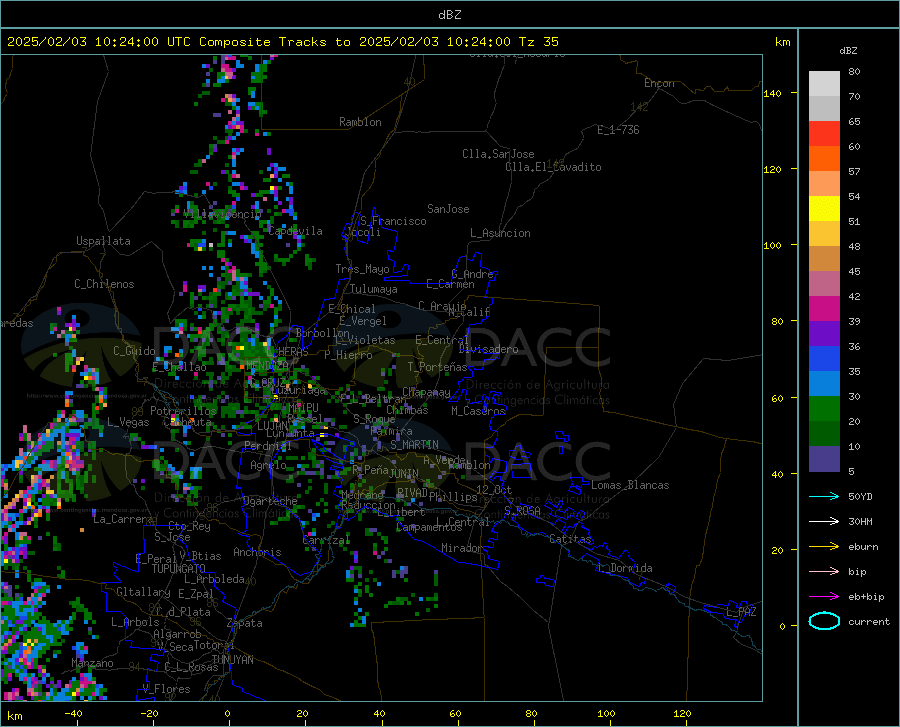Click the Ugarteche label
The height and width of the screenshot is (727, 900).
point(270,501)
